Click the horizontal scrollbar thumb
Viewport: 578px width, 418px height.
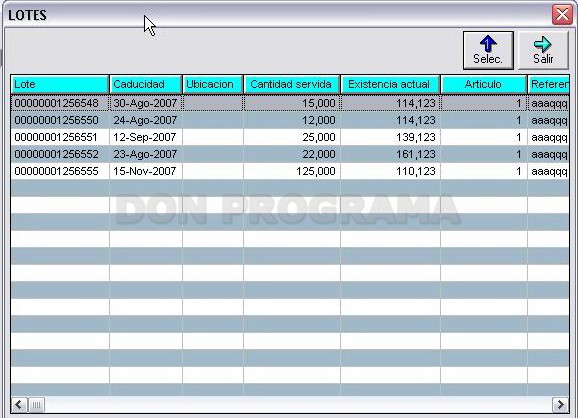(x=36, y=405)
